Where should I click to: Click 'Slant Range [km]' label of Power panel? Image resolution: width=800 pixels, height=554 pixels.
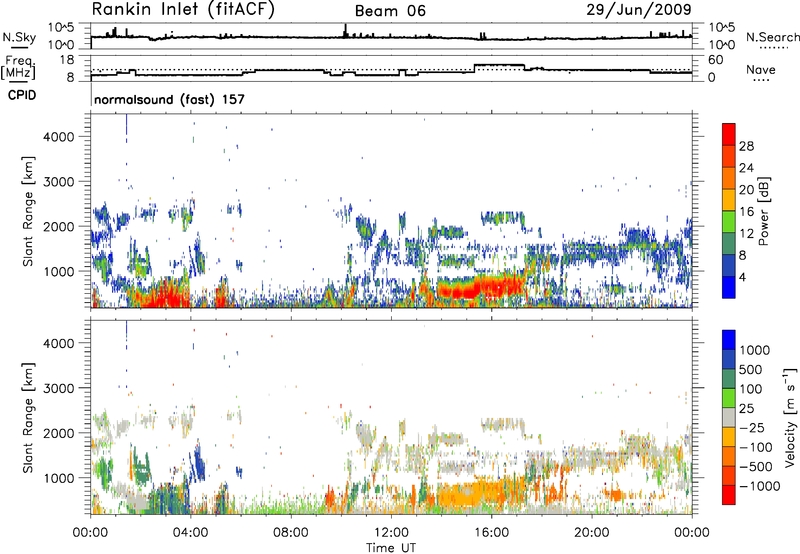click(x=28, y=211)
